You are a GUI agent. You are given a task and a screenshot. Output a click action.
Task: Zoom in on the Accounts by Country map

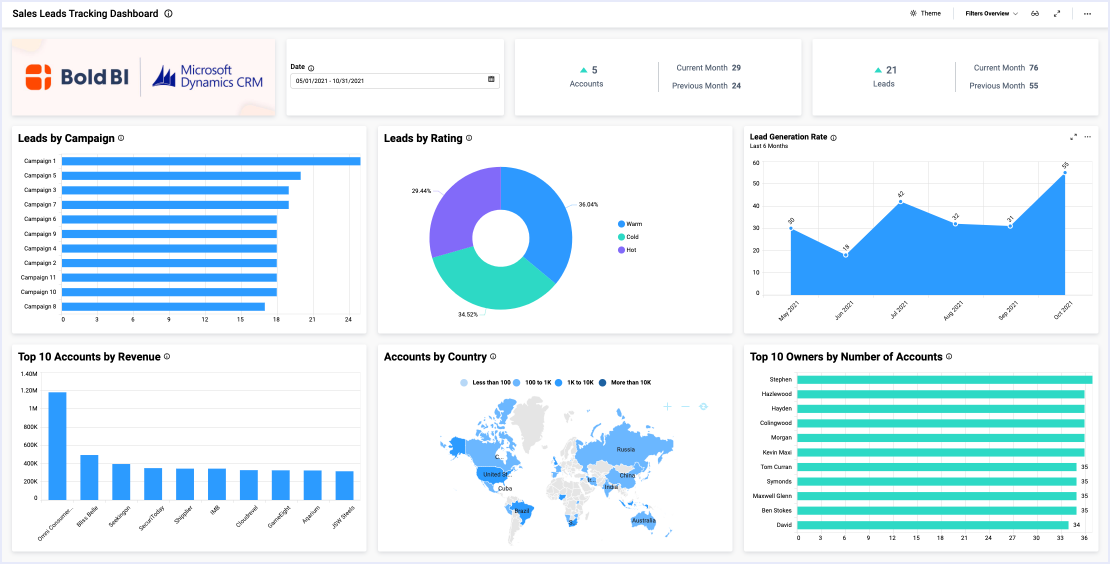pos(668,406)
